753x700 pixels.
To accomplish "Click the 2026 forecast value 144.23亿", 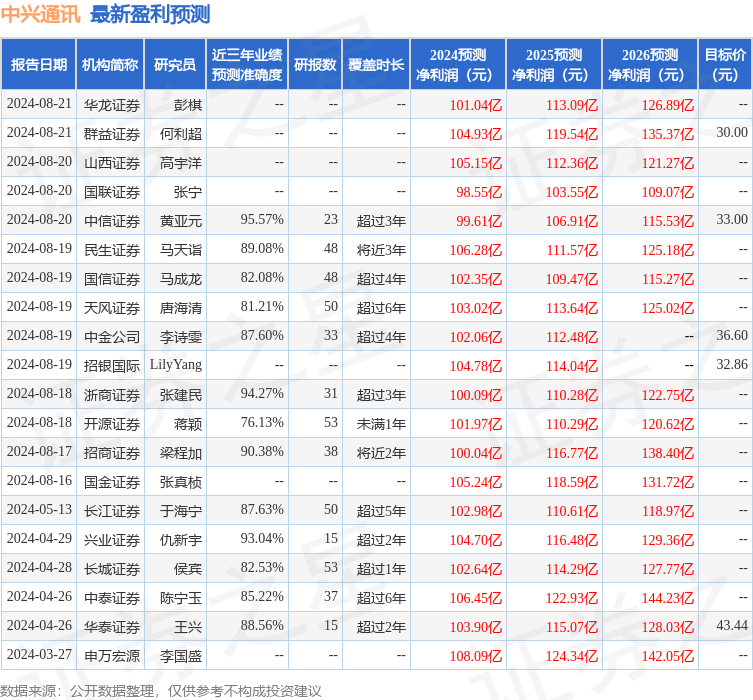I will point(668,598).
